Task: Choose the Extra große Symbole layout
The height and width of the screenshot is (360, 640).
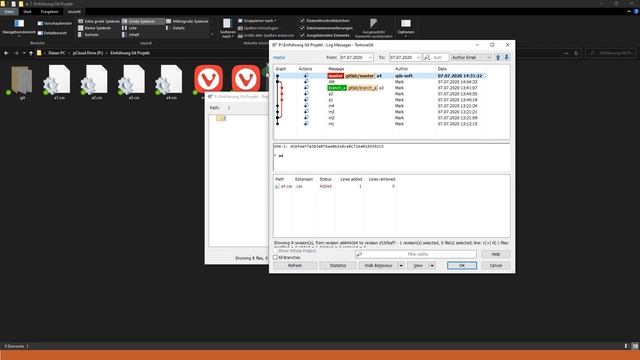Action: pyautogui.click(x=98, y=21)
